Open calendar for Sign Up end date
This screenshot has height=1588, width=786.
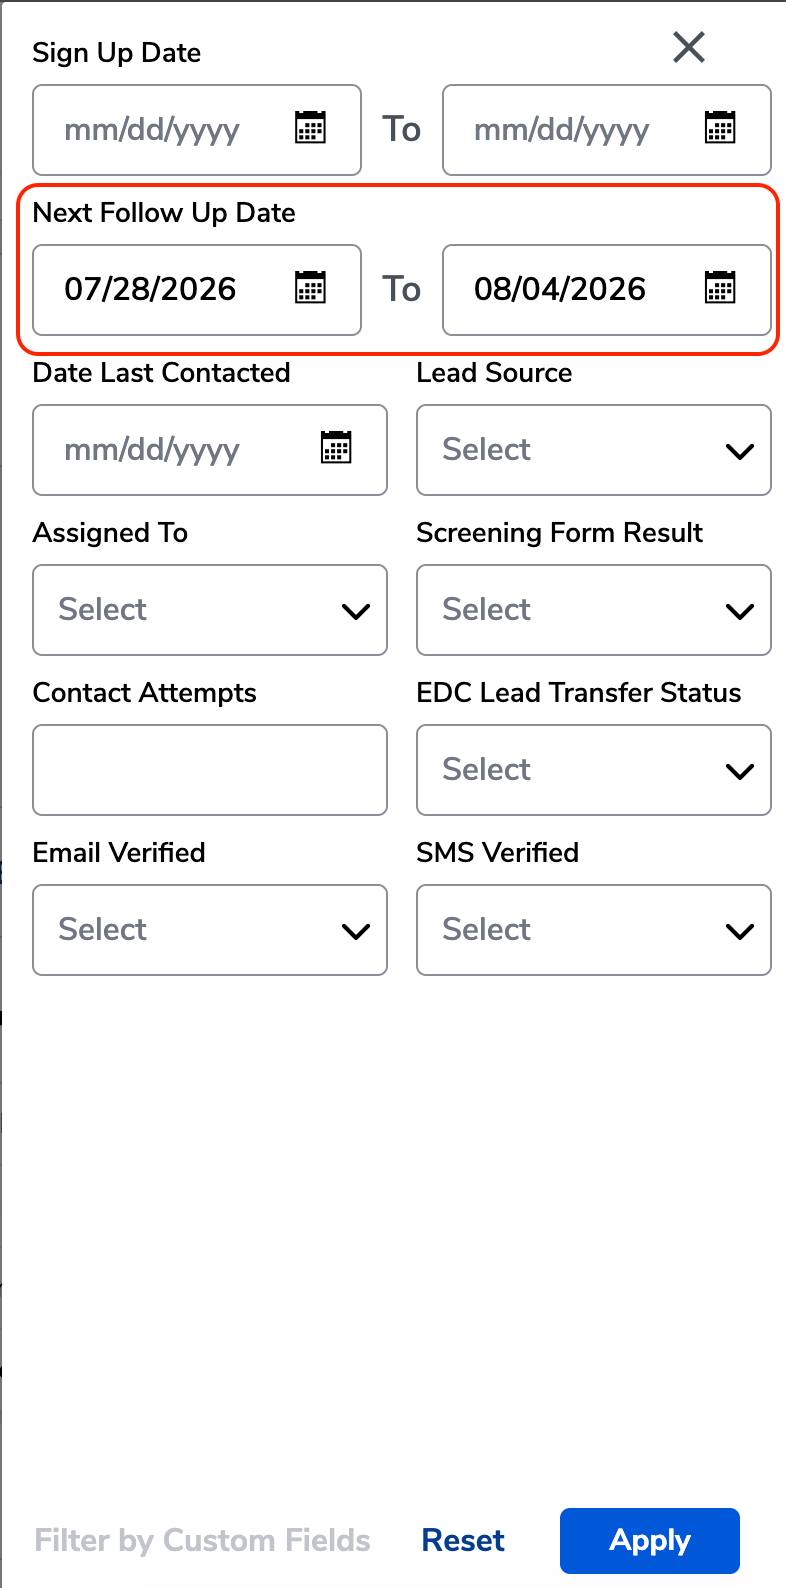point(720,128)
